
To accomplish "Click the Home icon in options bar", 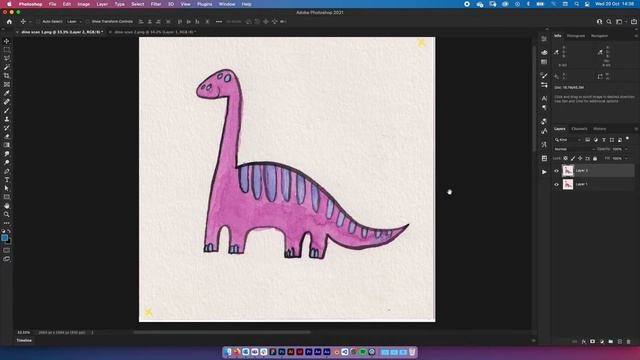I will [x=9, y=22].
